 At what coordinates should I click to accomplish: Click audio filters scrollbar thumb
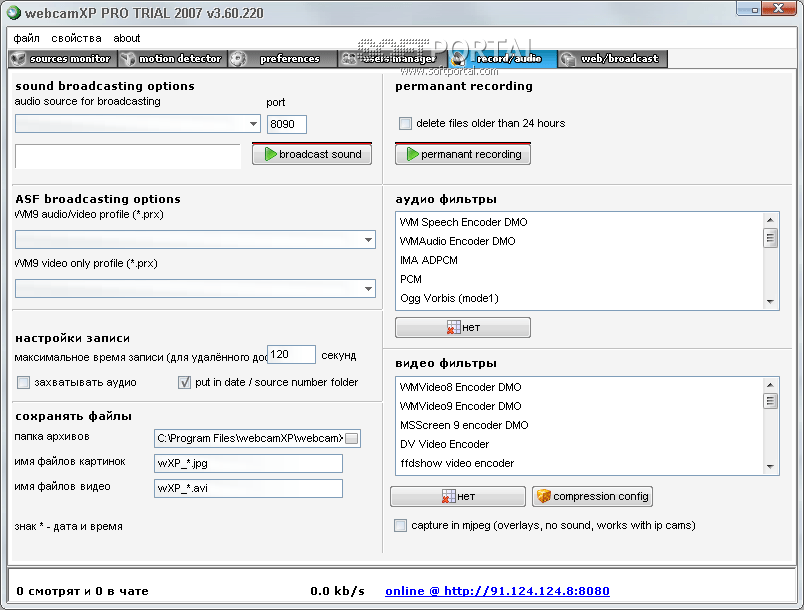click(770, 238)
